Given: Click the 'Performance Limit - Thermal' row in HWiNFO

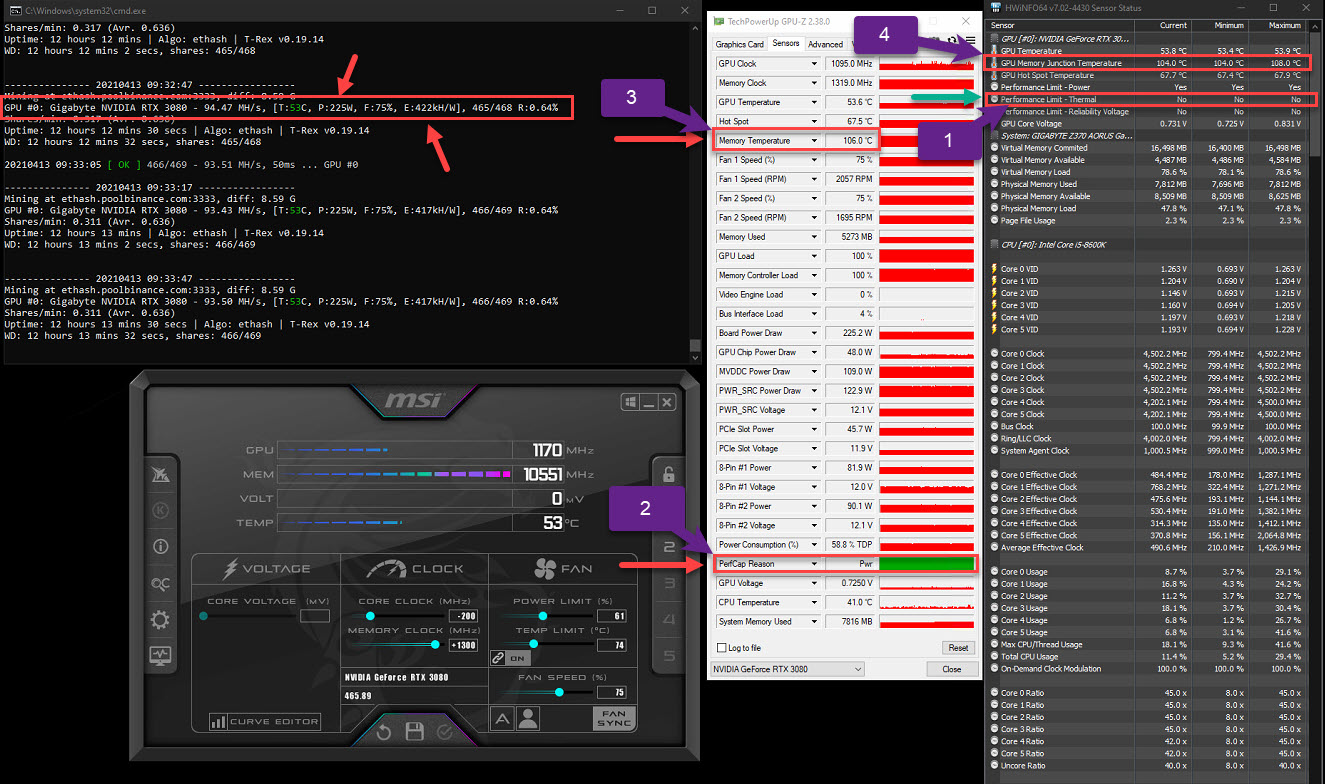Looking at the screenshot, I should pos(1152,100).
